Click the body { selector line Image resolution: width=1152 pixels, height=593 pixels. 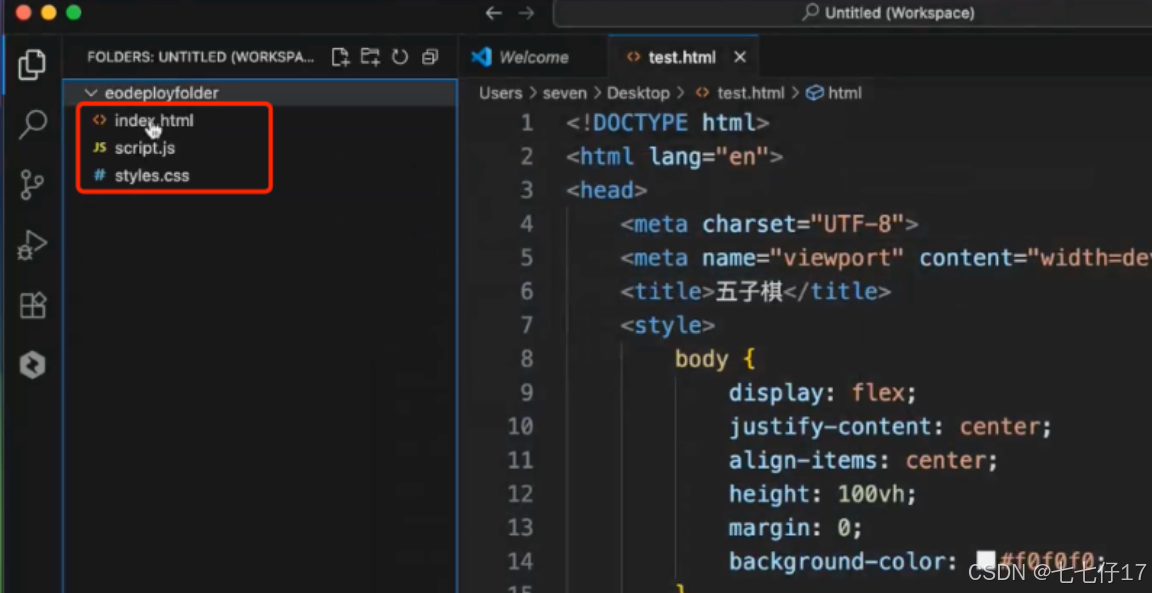[715, 359]
